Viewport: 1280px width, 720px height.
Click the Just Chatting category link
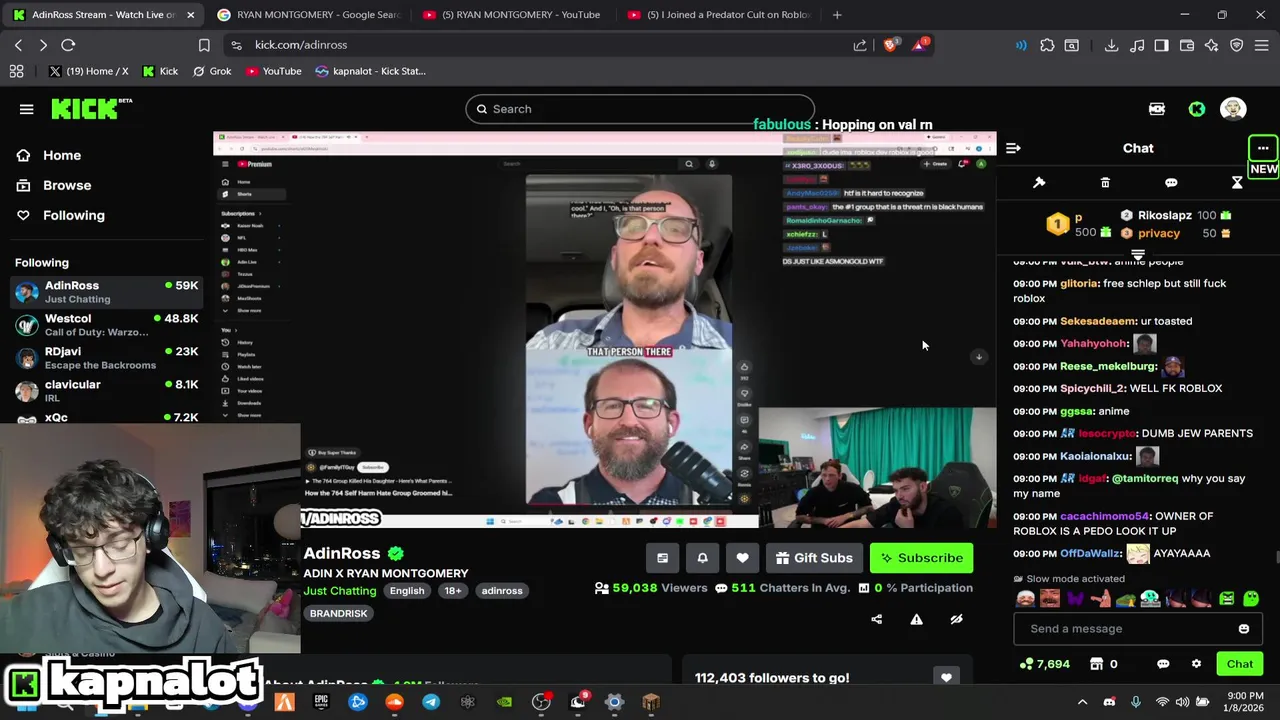click(340, 591)
